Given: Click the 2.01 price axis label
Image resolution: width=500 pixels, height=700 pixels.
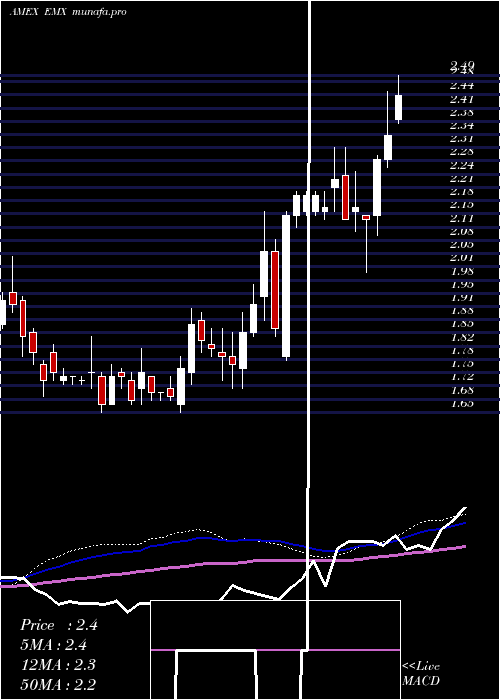Looking at the screenshot, I should coord(462,258).
